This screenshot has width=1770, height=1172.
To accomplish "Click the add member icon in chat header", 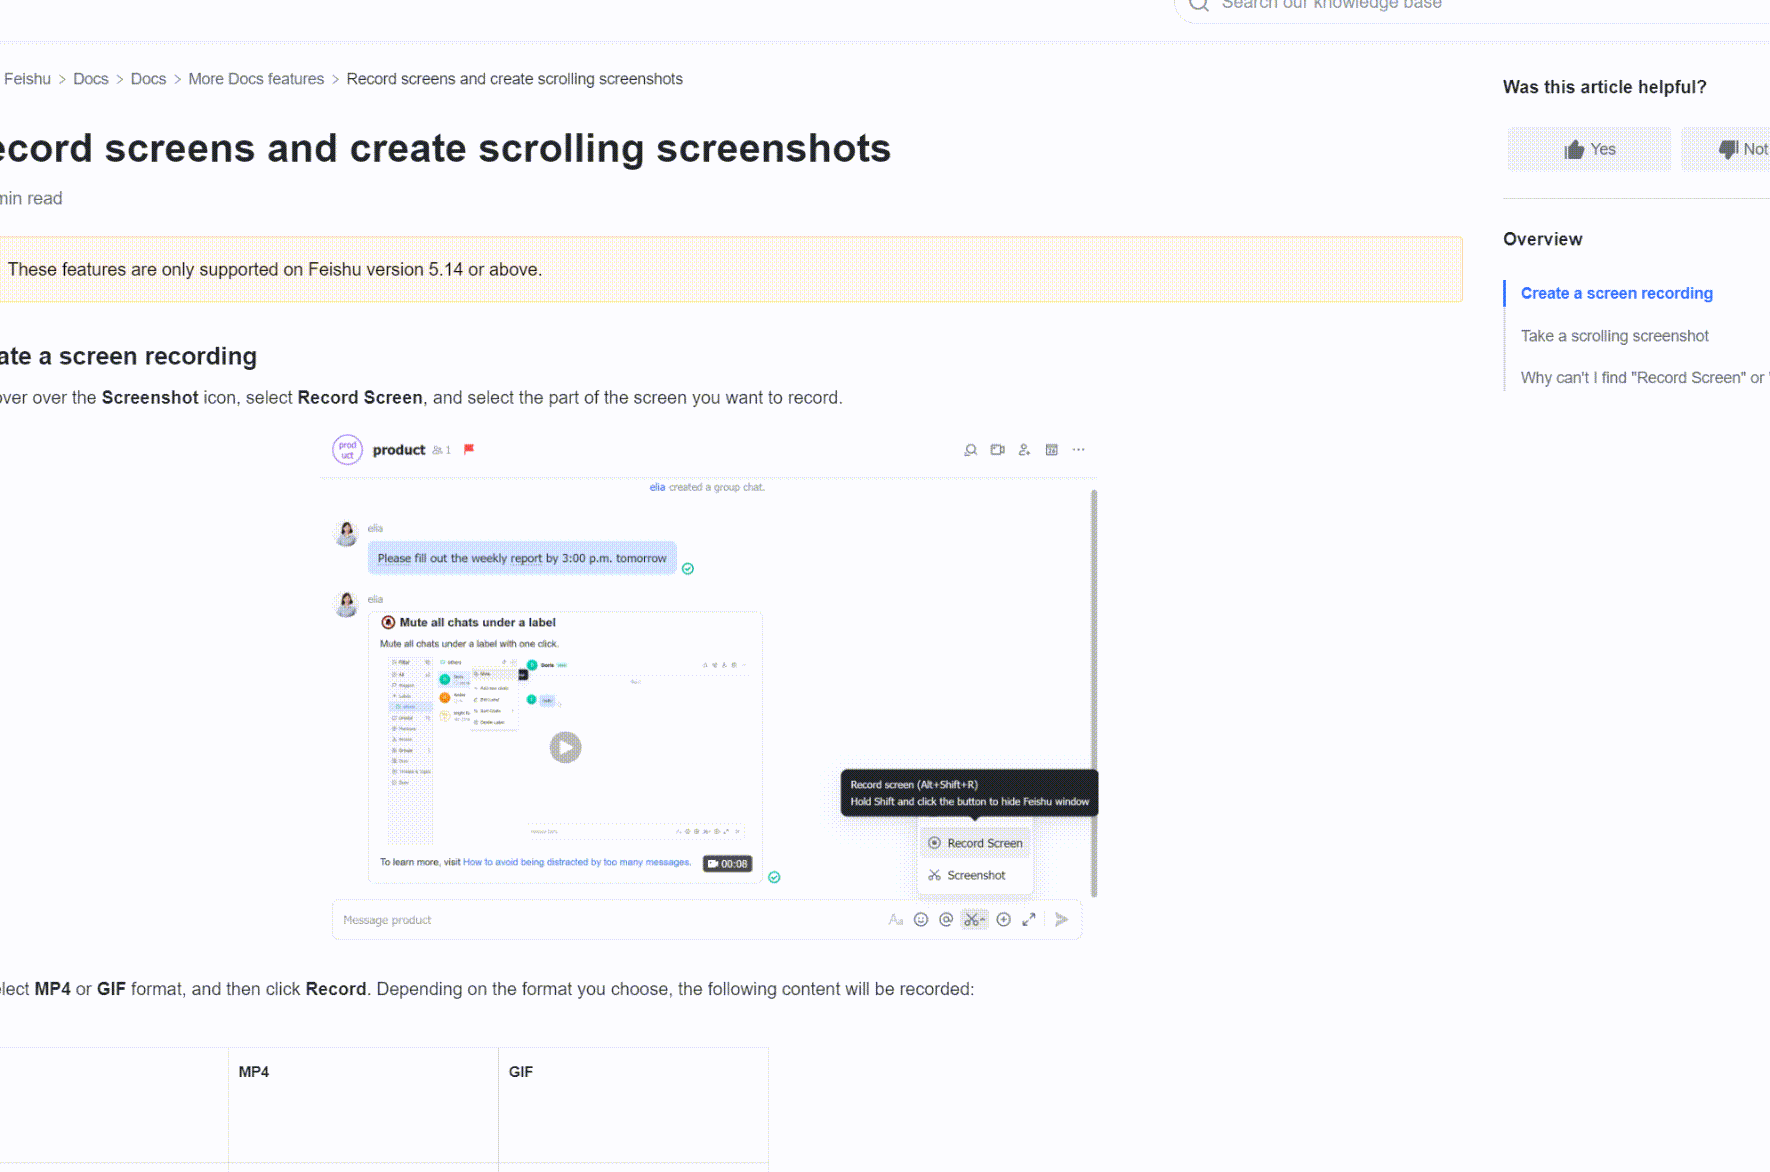I will [1024, 449].
